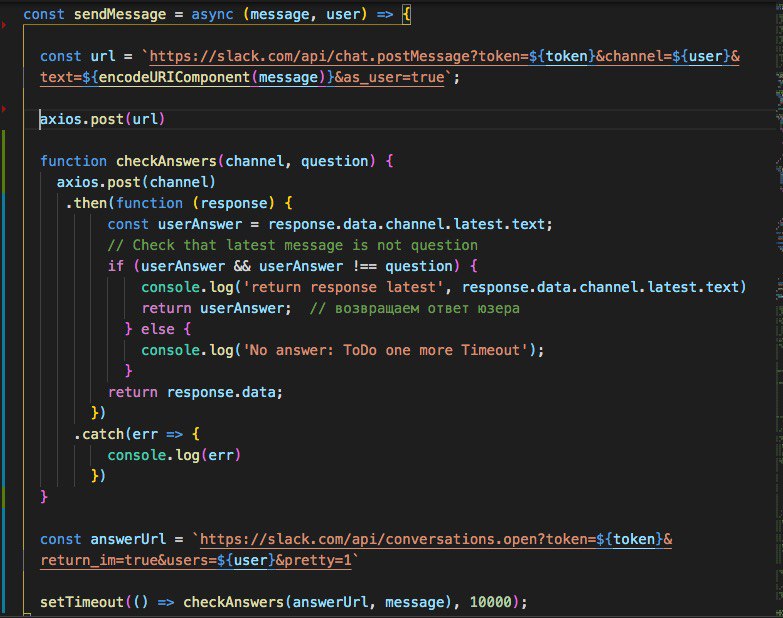Click the 'Check that latest message' comment
This screenshot has width=783, height=618.
(x=293, y=245)
